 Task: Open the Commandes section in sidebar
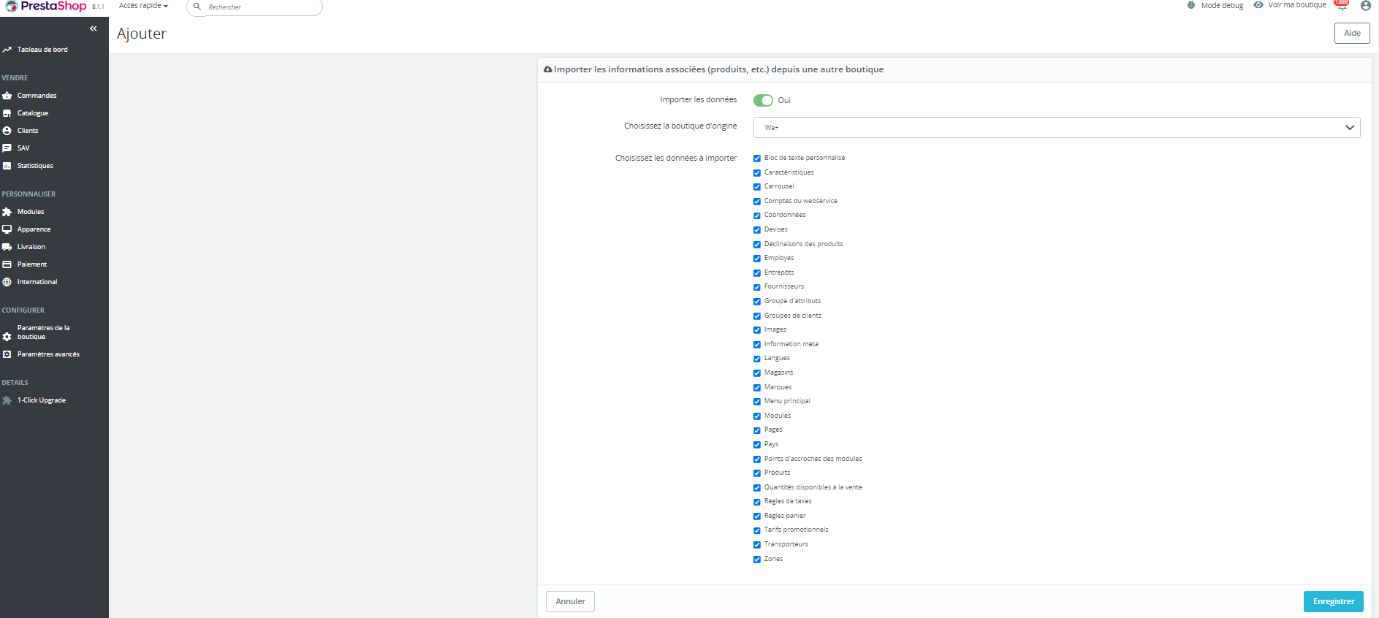pos(35,94)
